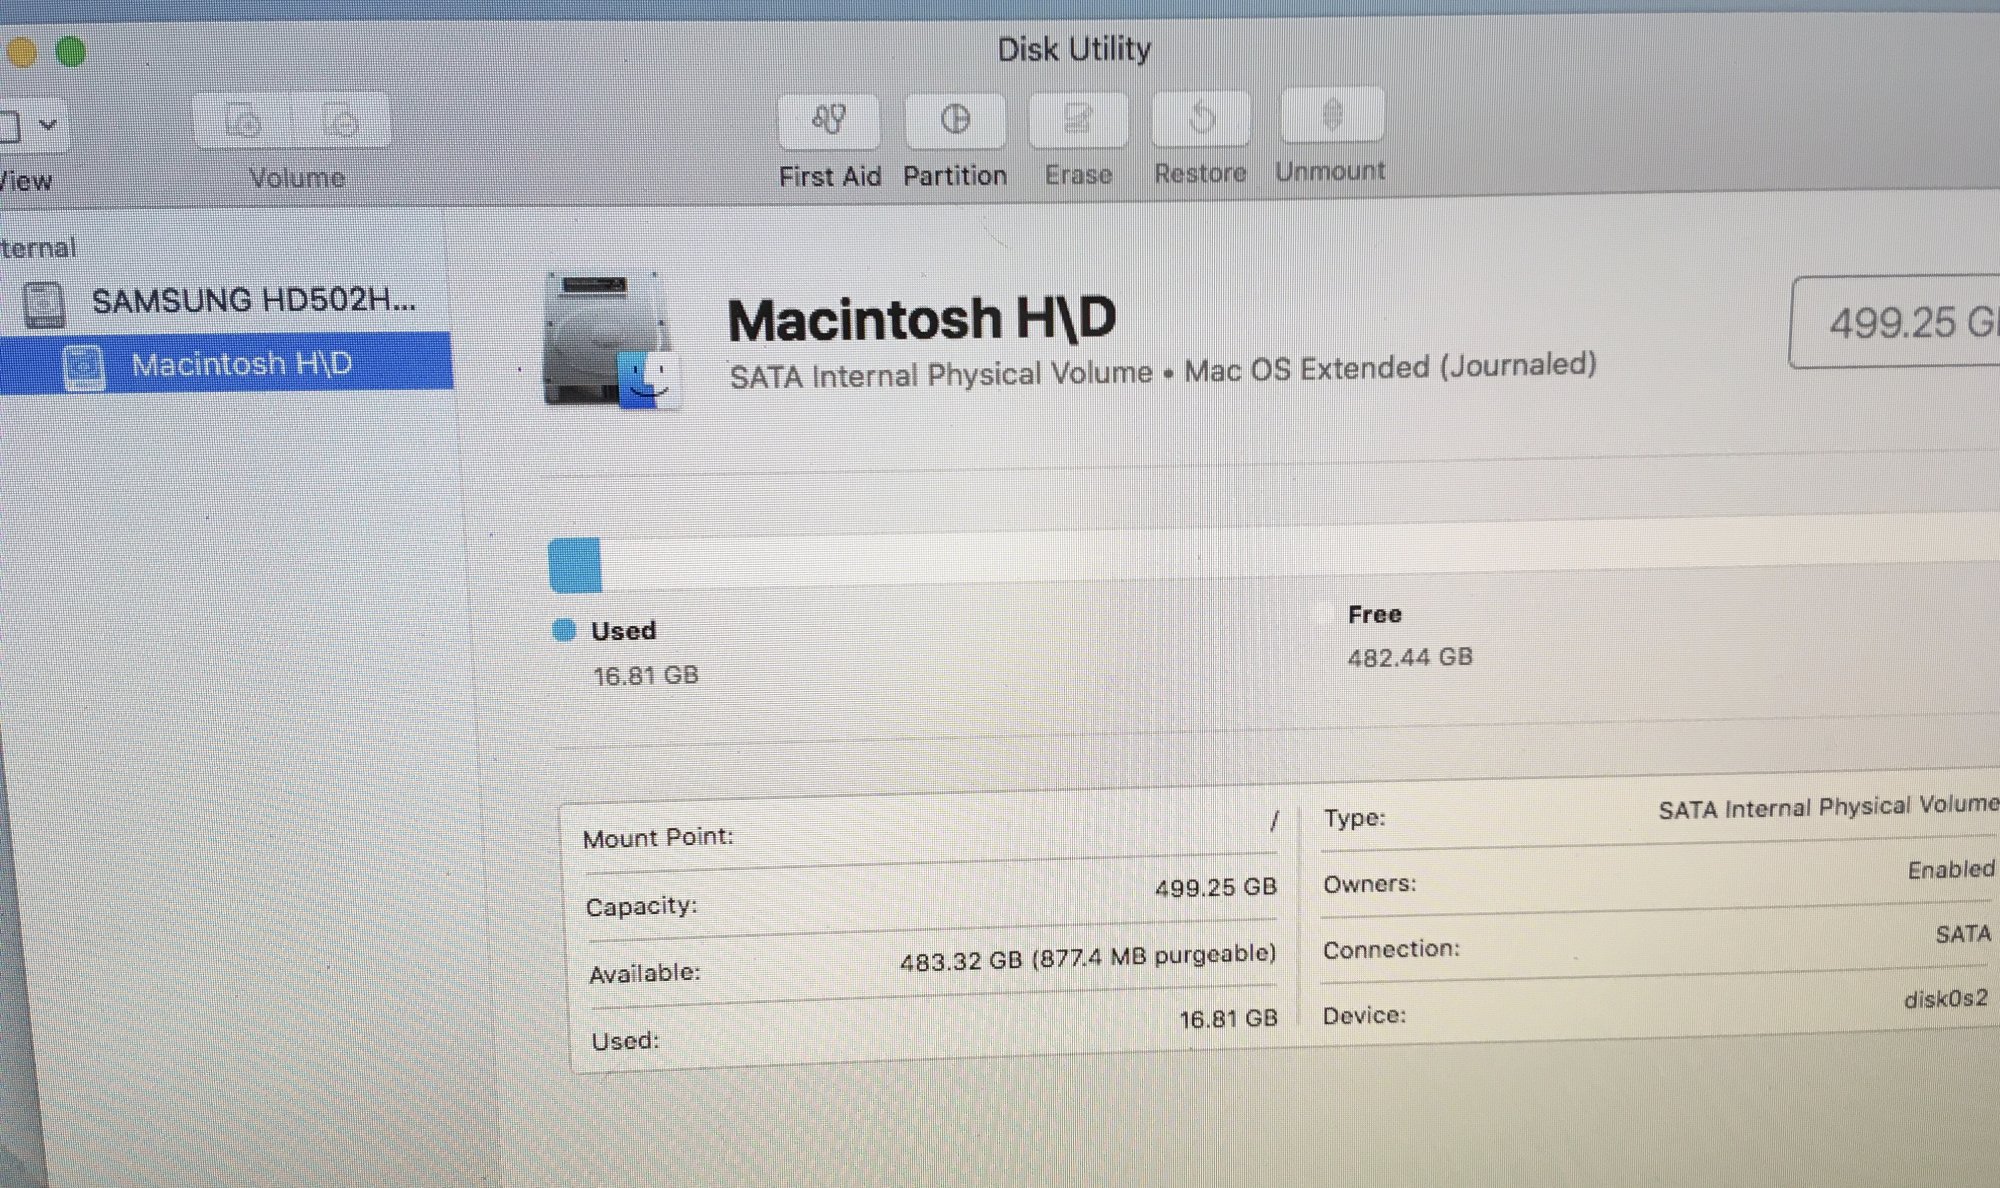
Task: Click the Available value row
Action: click(x=1087, y=958)
